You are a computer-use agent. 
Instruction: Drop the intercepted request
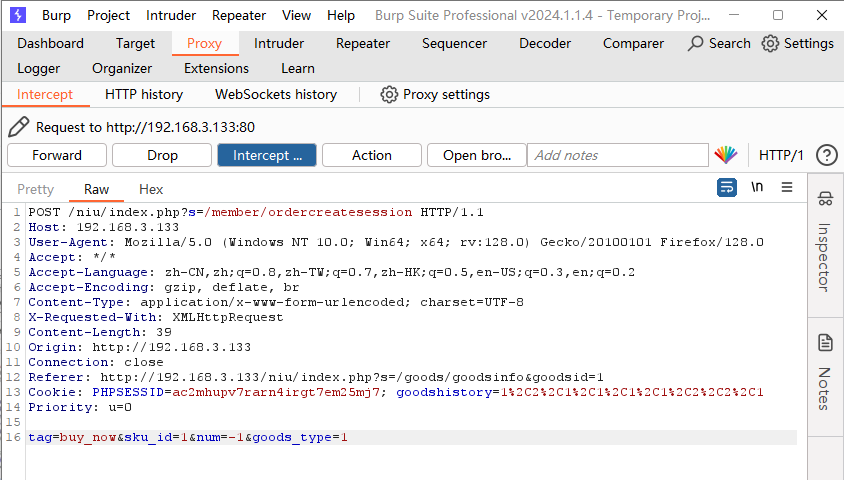click(162, 155)
